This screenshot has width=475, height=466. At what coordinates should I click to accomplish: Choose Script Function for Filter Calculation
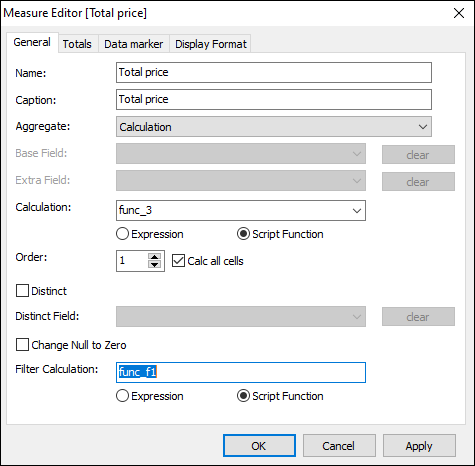pyautogui.click(x=243, y=396)
